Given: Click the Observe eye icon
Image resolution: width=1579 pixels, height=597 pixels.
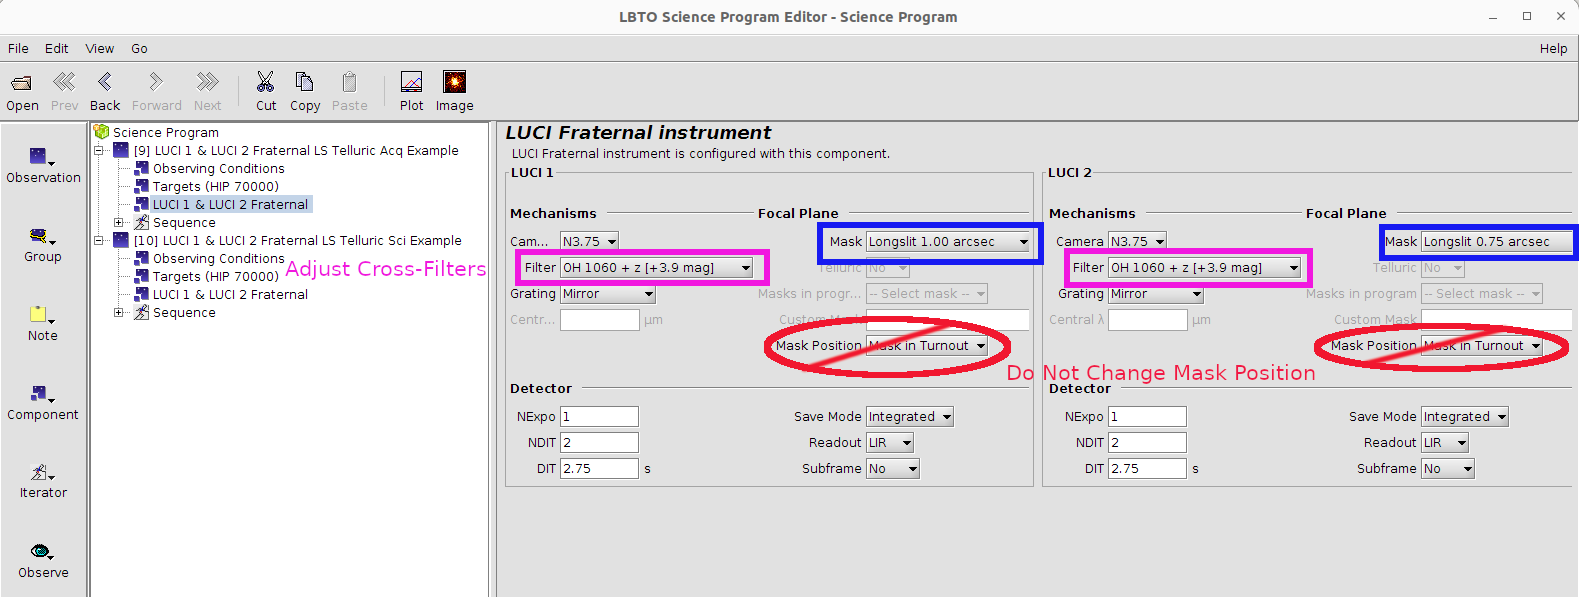Looking at the screenshot, I should point(40,551).
